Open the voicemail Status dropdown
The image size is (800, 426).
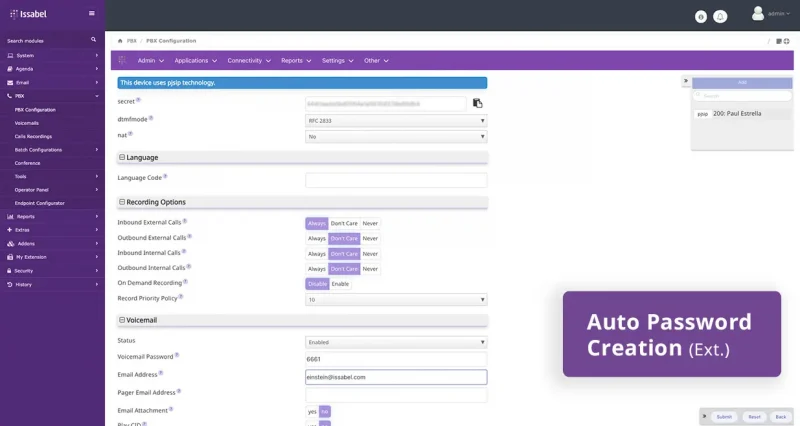click(x=396, y=342)
